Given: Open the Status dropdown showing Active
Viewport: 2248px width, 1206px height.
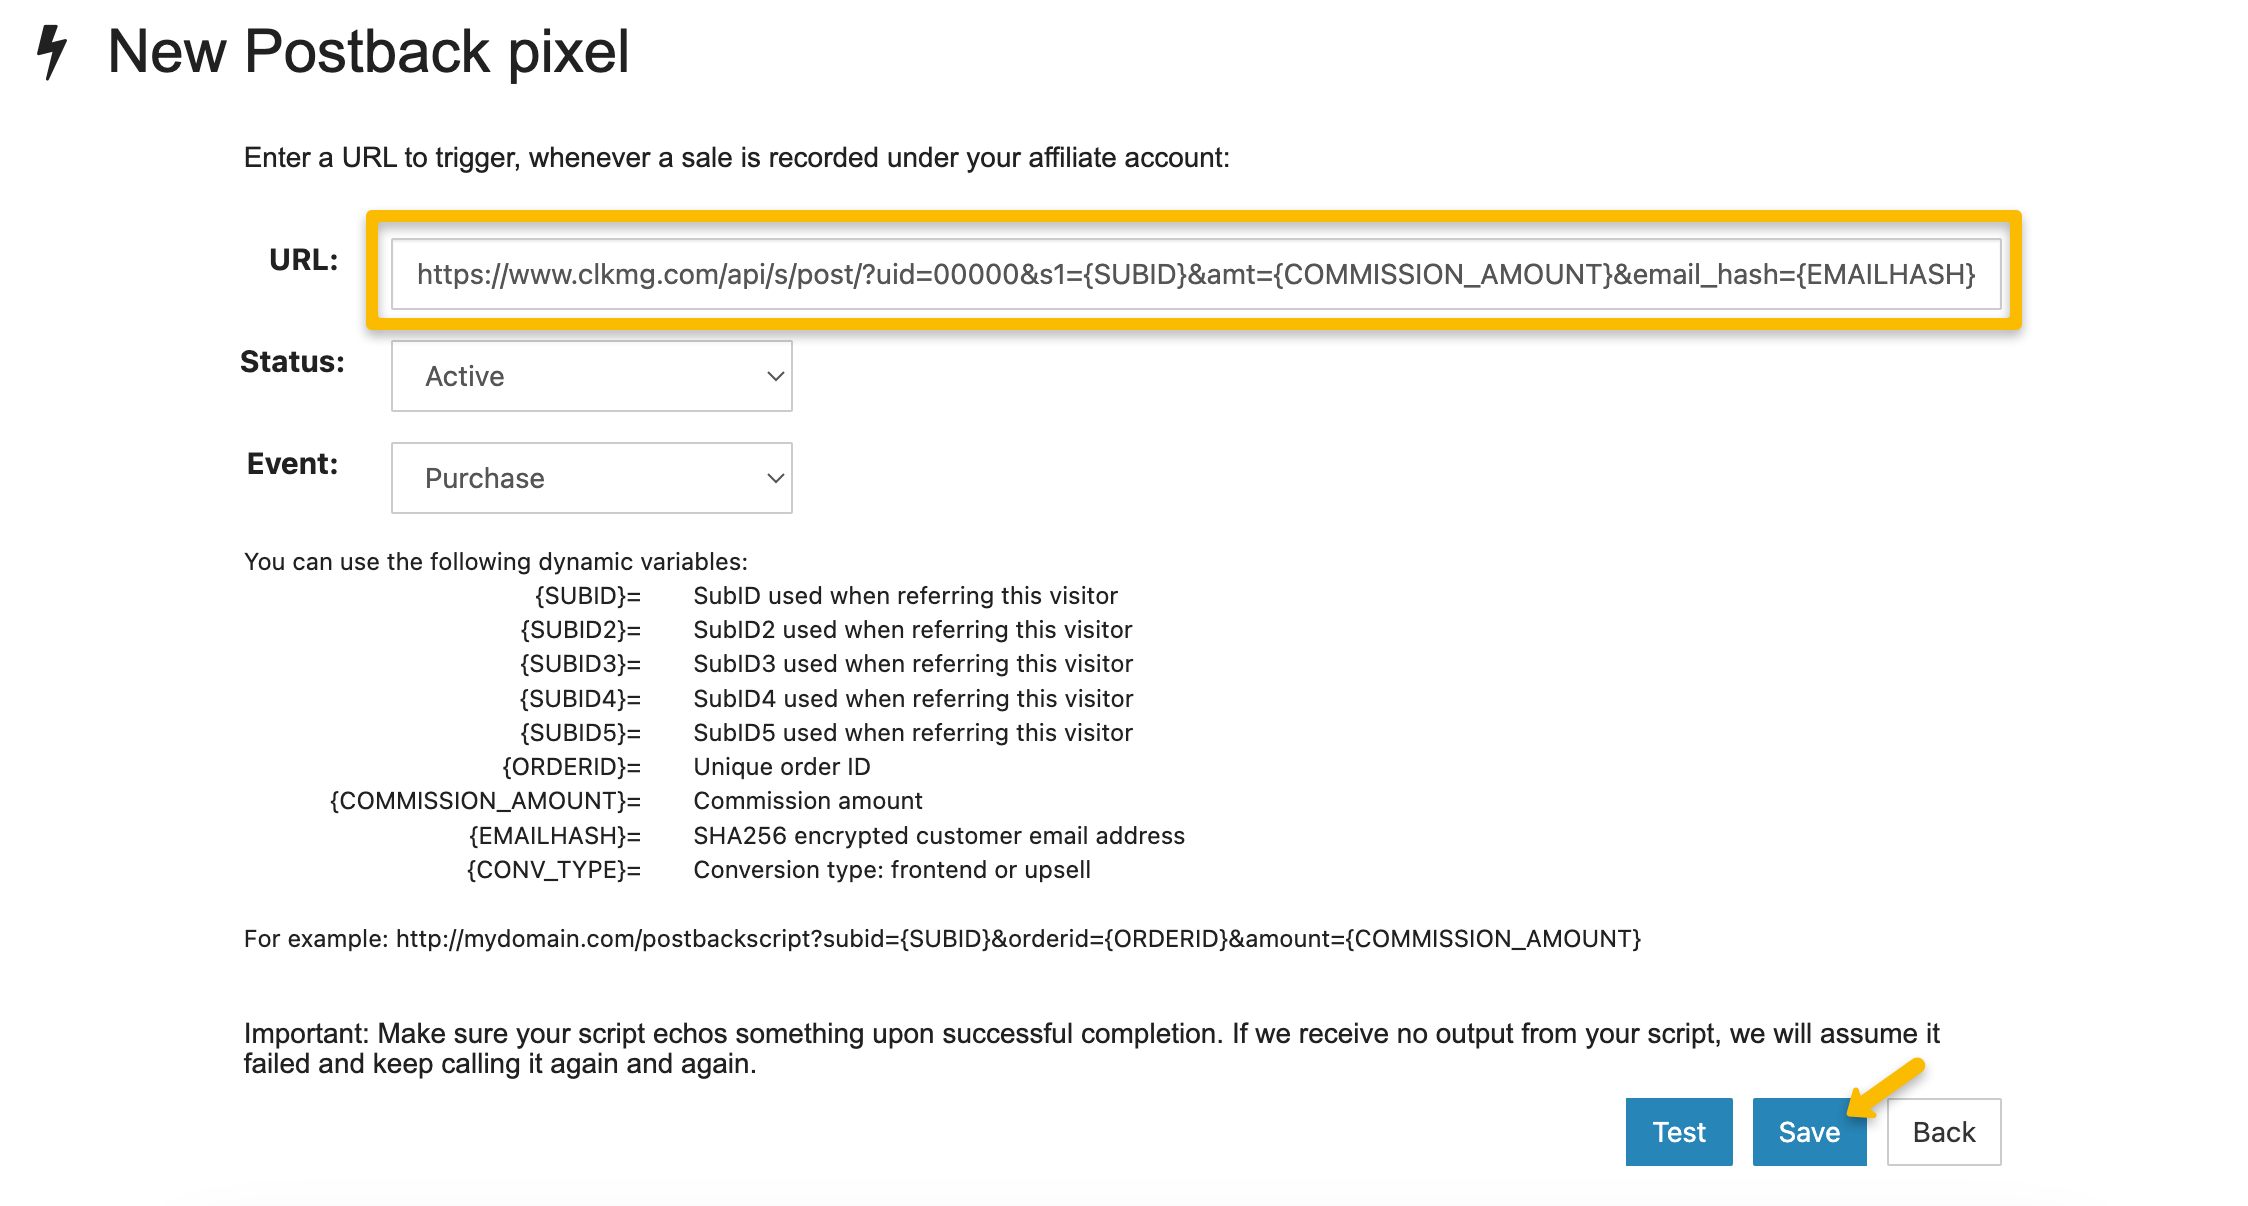Looking at the screenshot, I should point(591,376).
